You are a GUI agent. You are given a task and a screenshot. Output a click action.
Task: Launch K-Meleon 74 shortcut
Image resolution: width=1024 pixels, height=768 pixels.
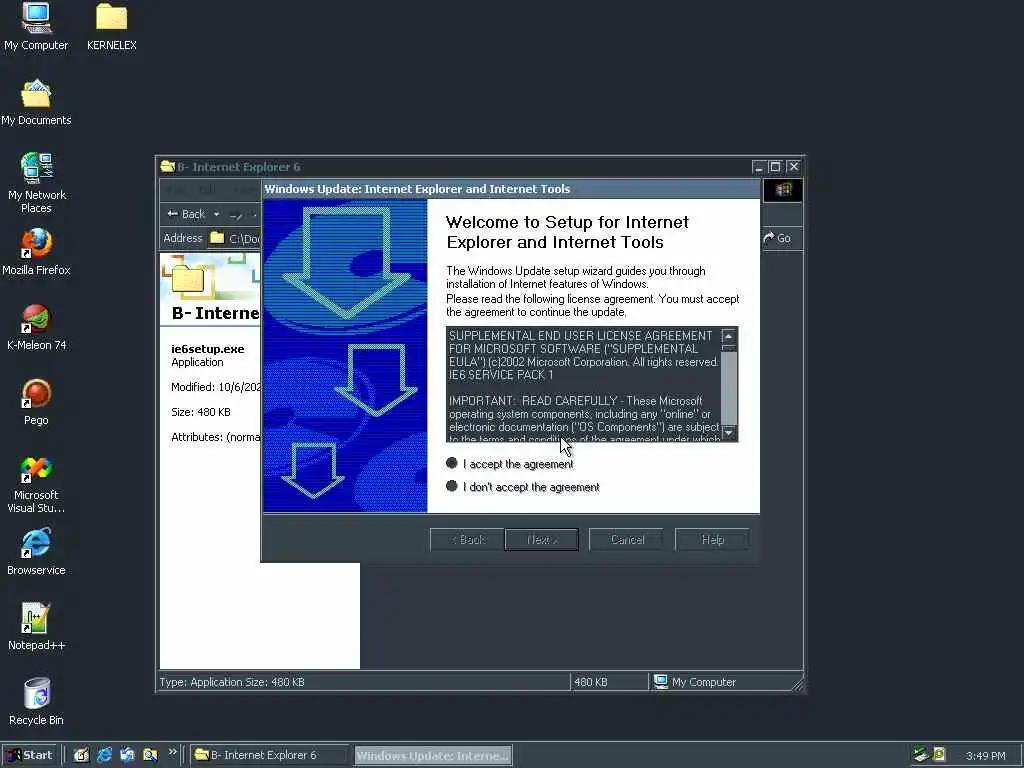pos(36,327)
